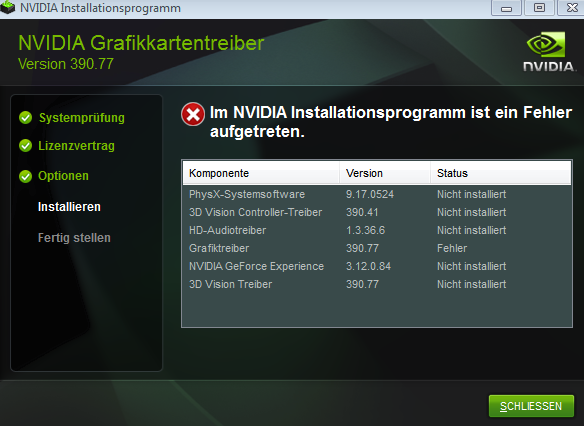584x426 pixels.
Task: Select the Fertig stellen step
Action: pos(74,238)
